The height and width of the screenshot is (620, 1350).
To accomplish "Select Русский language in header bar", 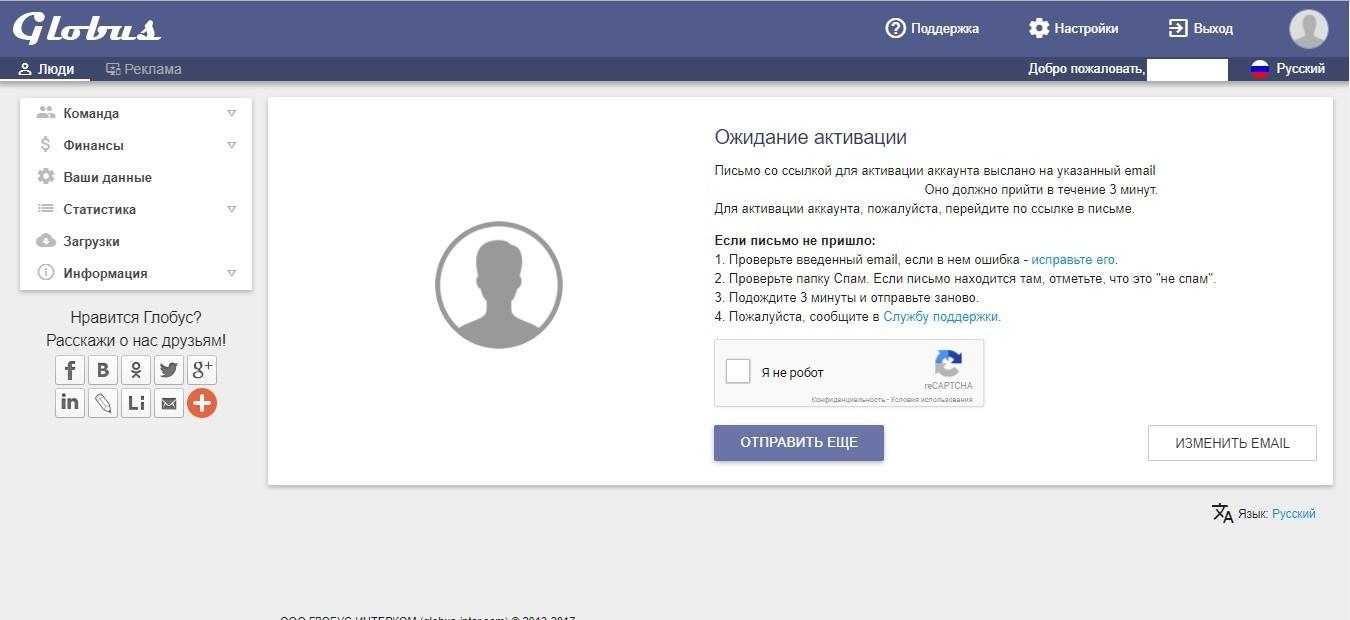I will (x=1300, y=69).
